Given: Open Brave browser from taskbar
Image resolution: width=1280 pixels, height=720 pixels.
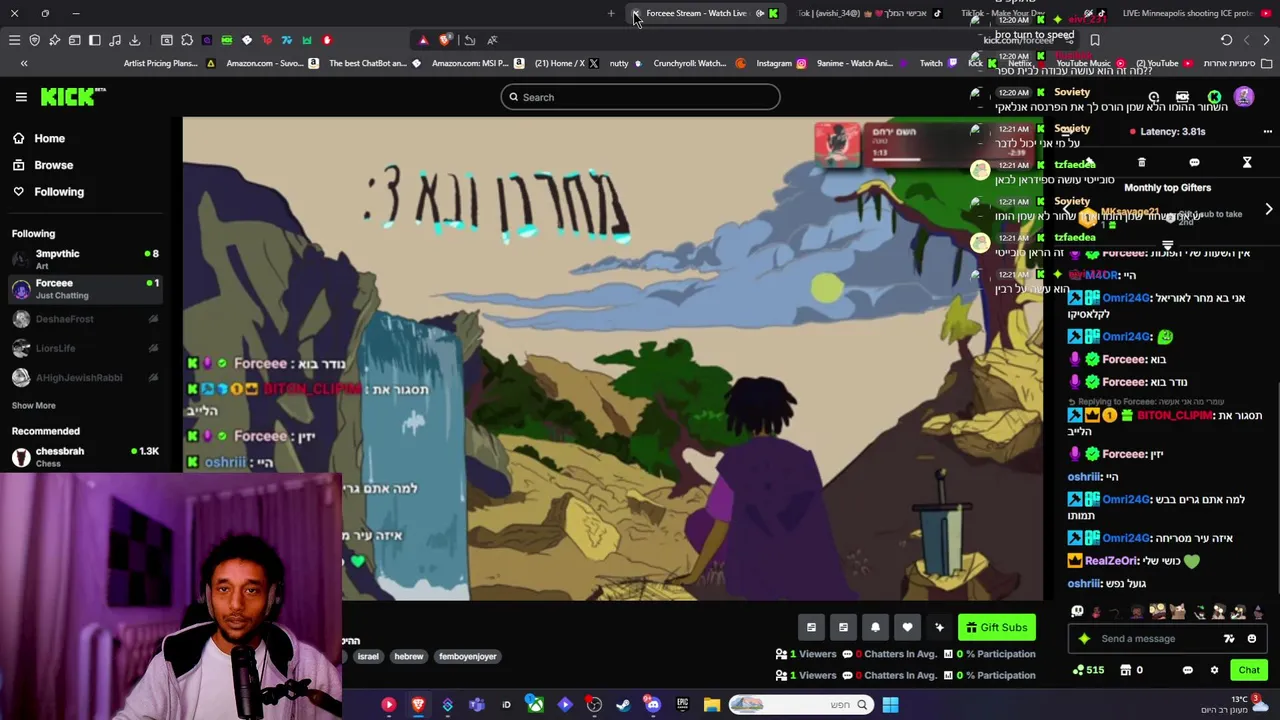Looking at the screenshot, I should point(418,705).
